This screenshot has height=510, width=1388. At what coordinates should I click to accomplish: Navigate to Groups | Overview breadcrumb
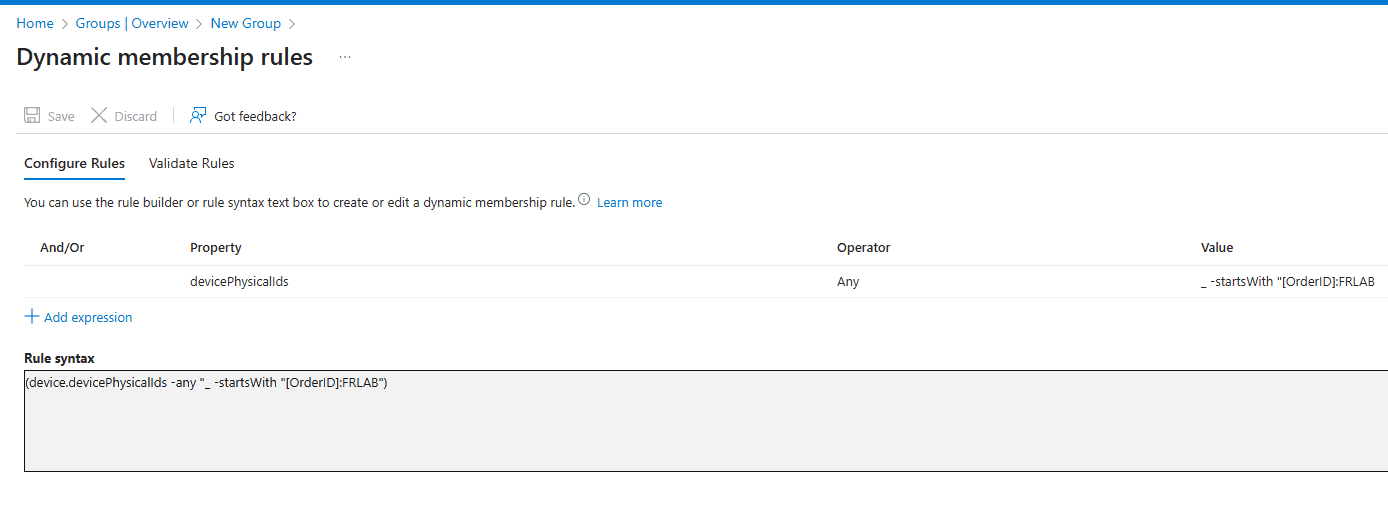pyautogui.click(x=132, y=23)
